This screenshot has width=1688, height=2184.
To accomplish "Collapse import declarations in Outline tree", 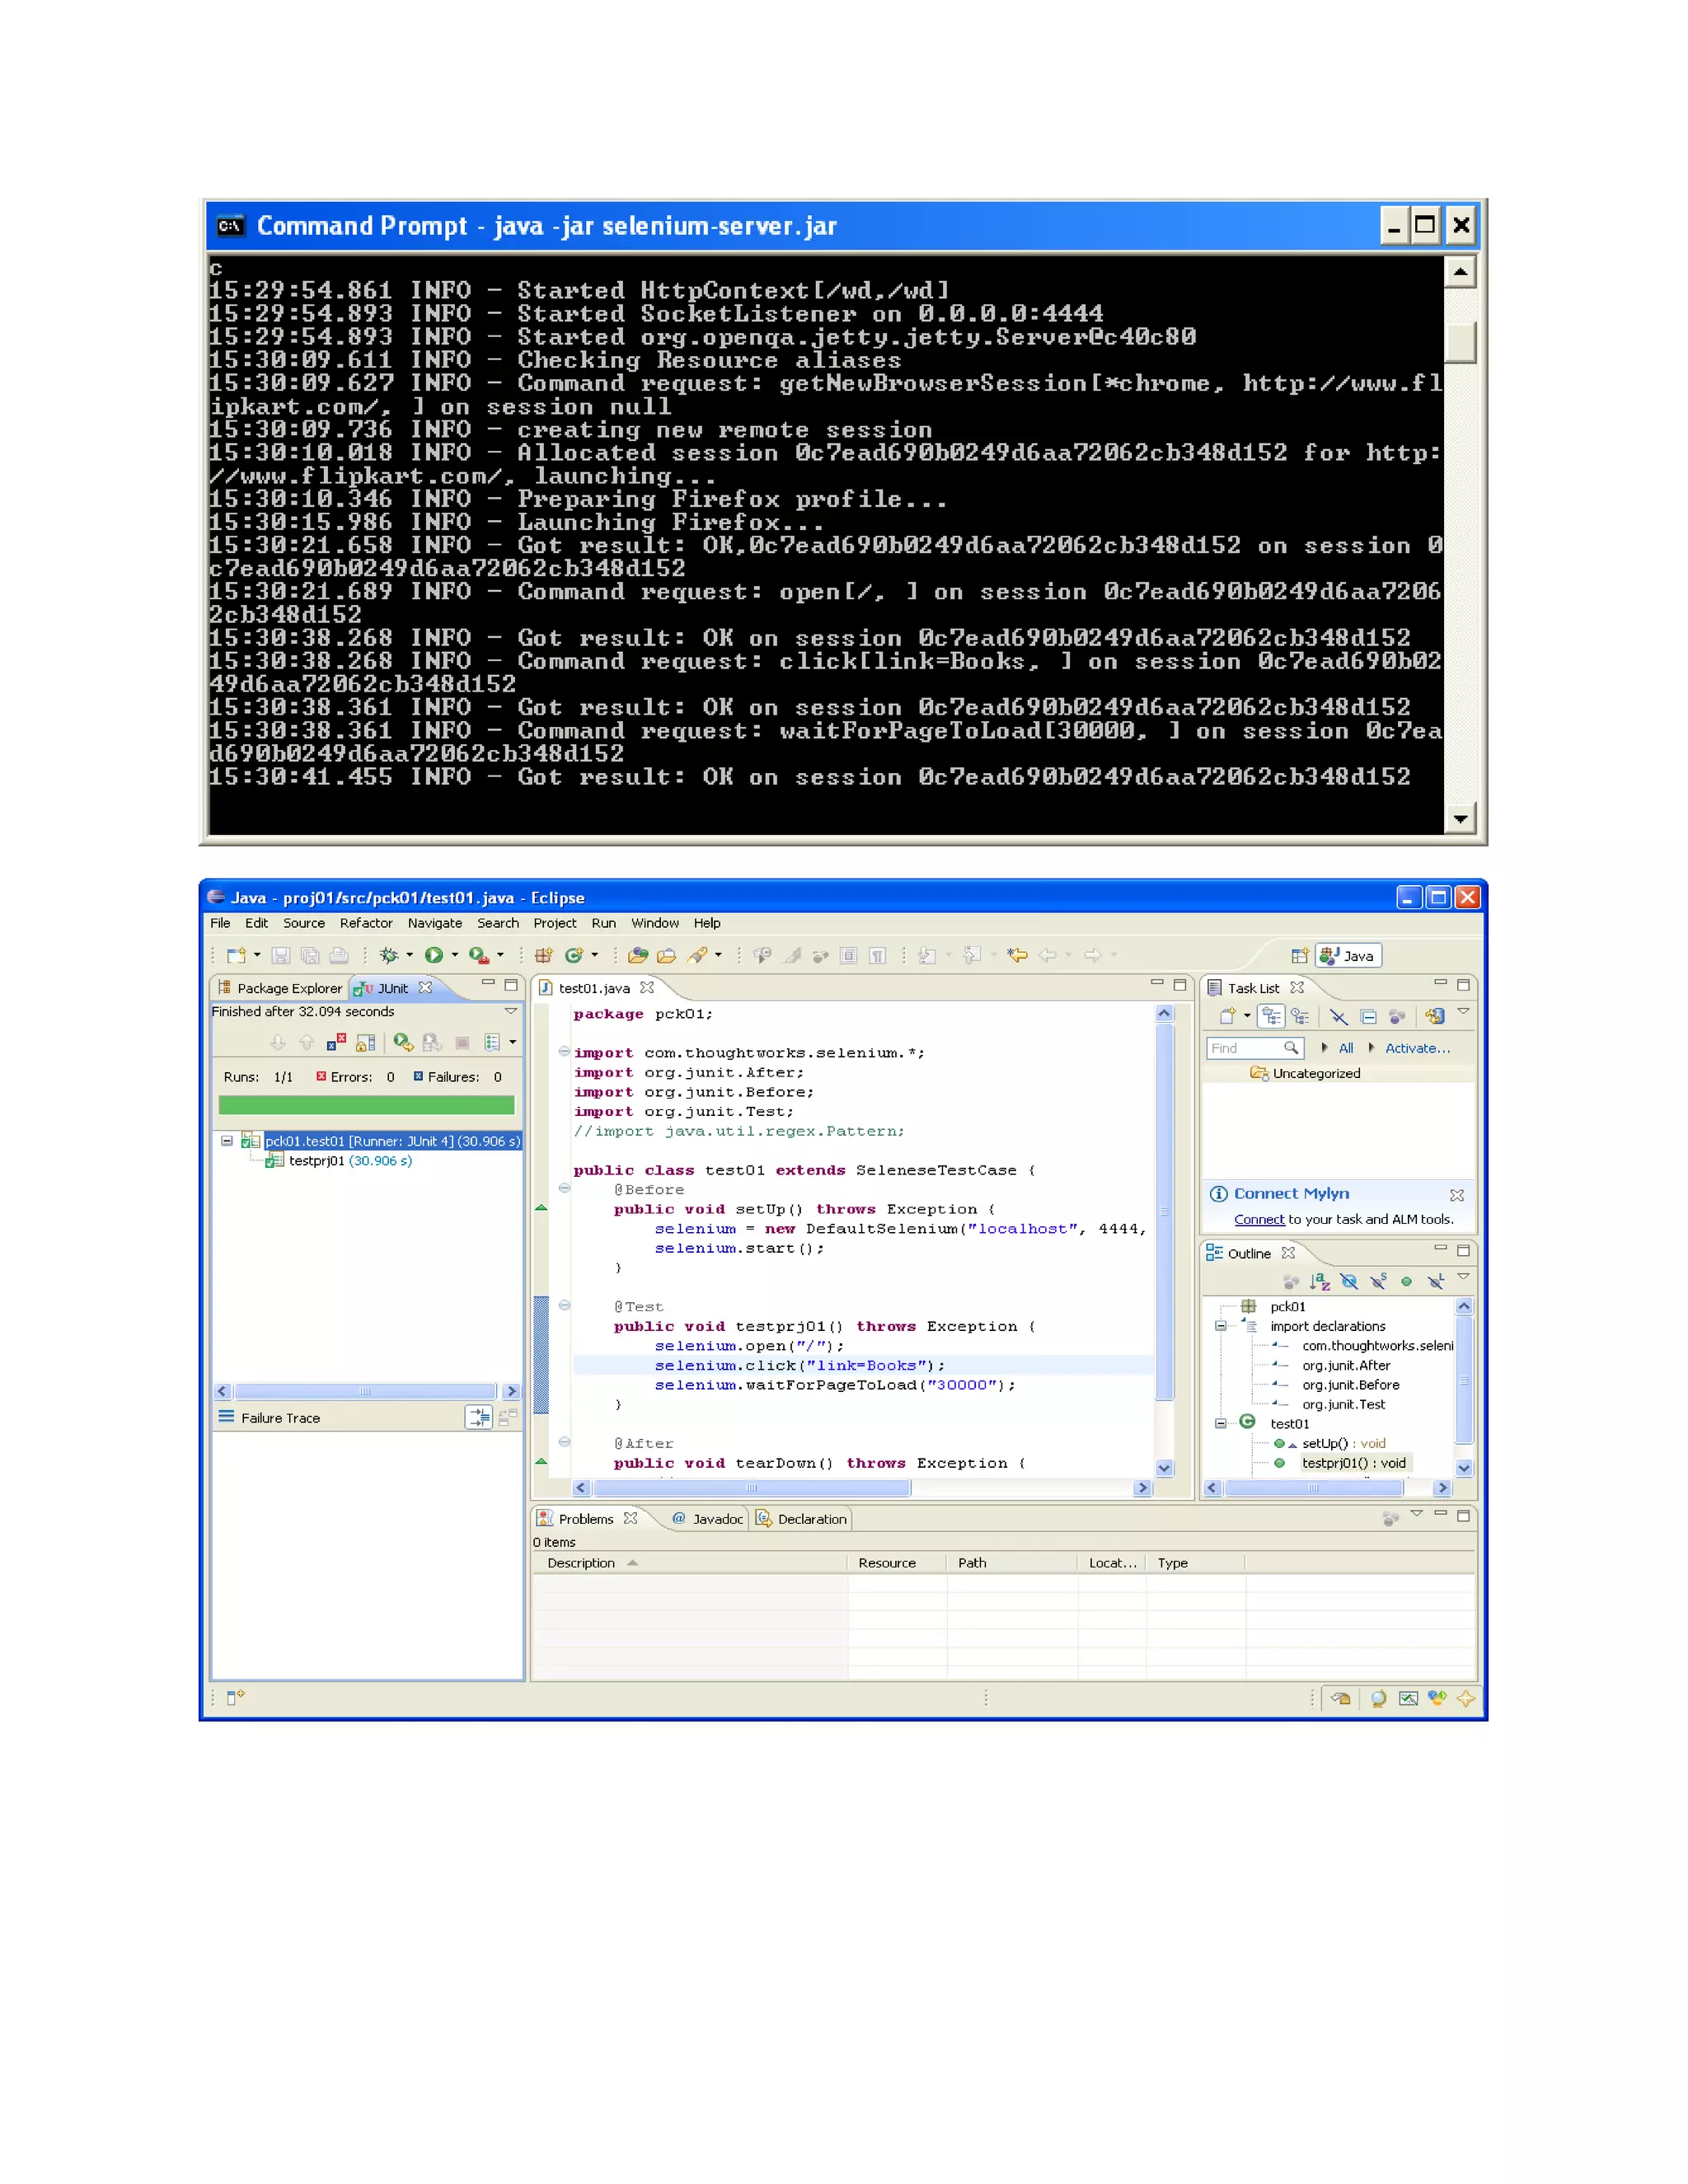I will (1220, 1326).
